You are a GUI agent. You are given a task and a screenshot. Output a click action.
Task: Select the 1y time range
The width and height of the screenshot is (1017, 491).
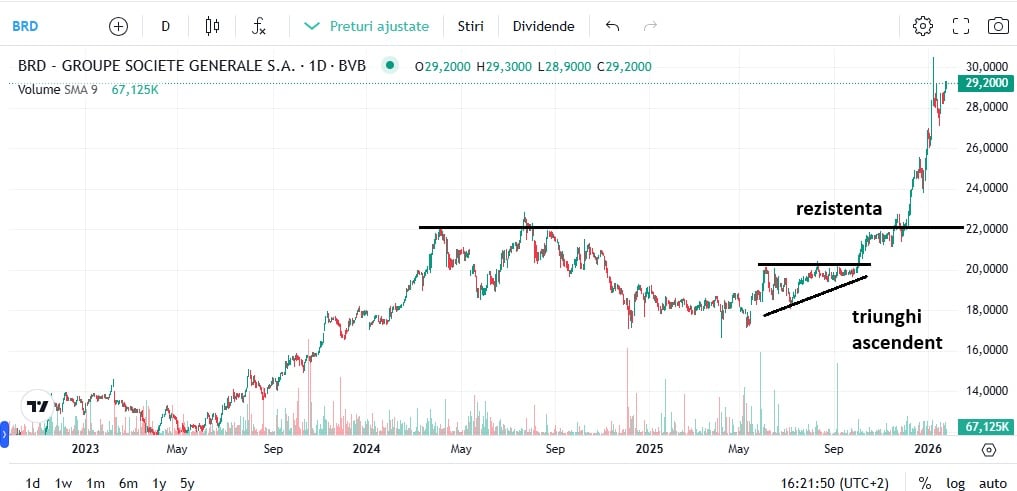point(159,483)
